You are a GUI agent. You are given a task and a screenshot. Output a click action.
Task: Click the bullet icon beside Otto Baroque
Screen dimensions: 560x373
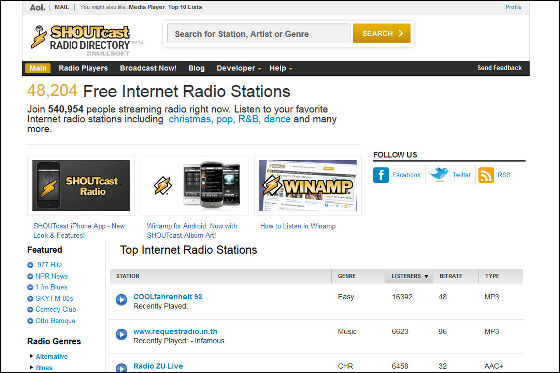point(30,321)
